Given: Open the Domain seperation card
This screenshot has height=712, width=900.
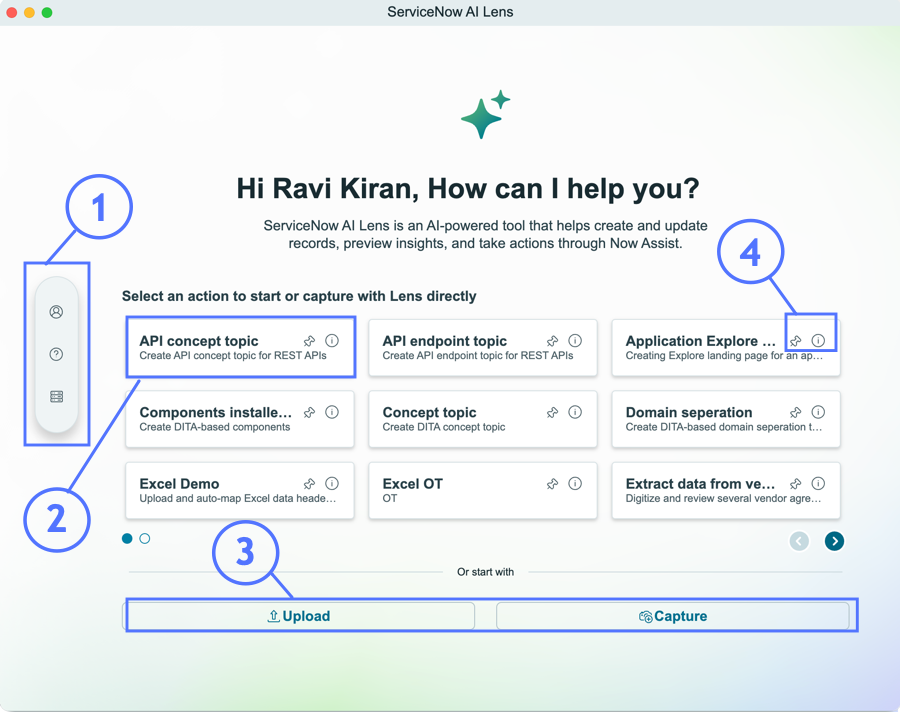Looking at the screenshot, I should click(726, 419).
